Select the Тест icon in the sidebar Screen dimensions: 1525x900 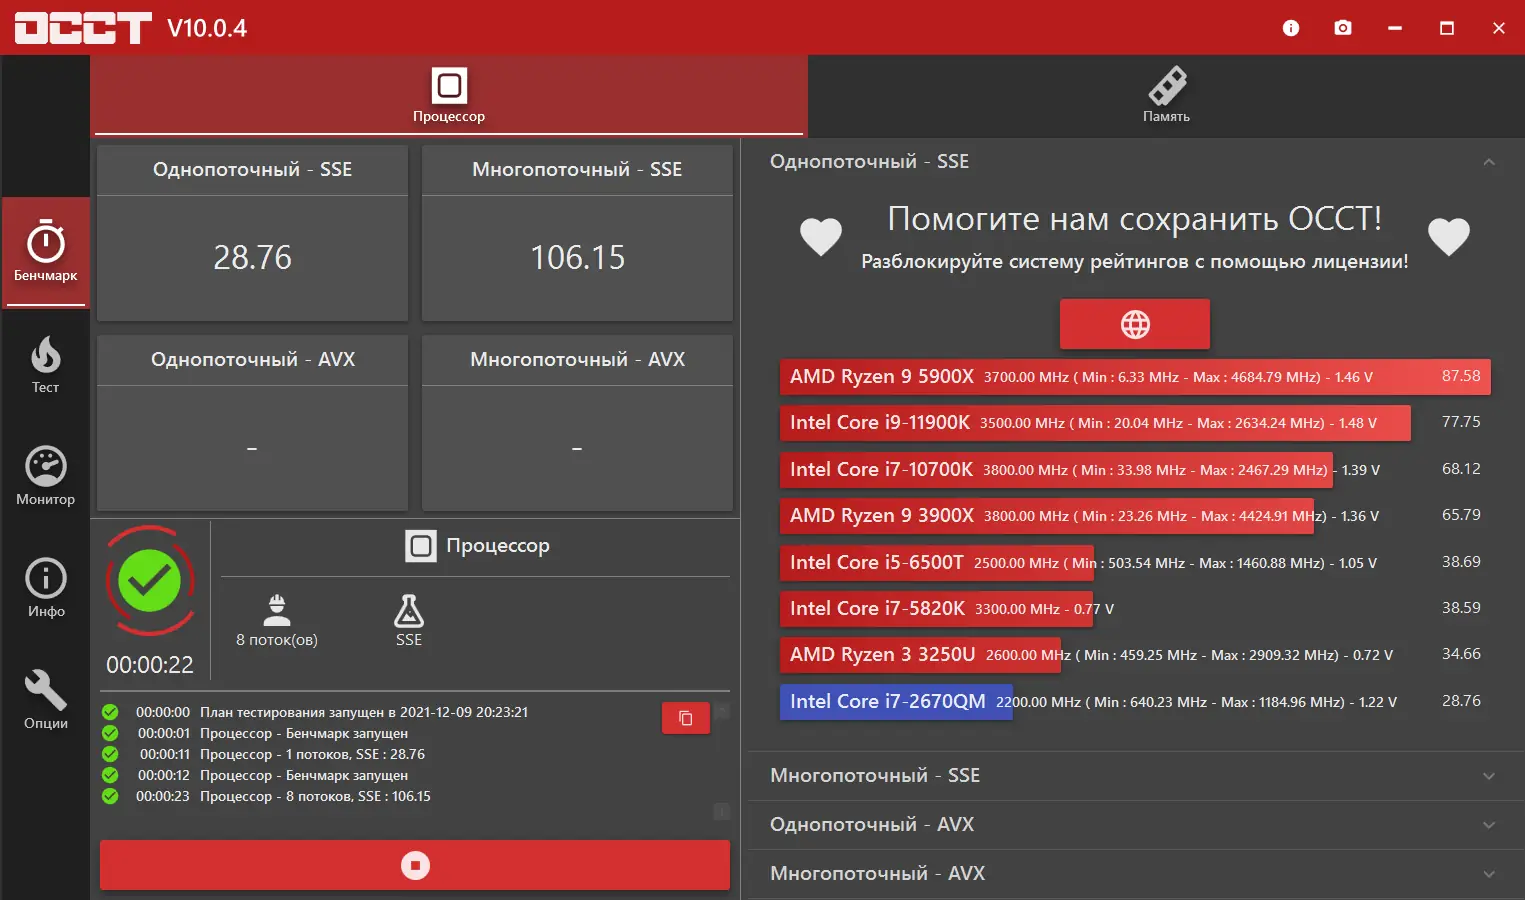[45, 365]
